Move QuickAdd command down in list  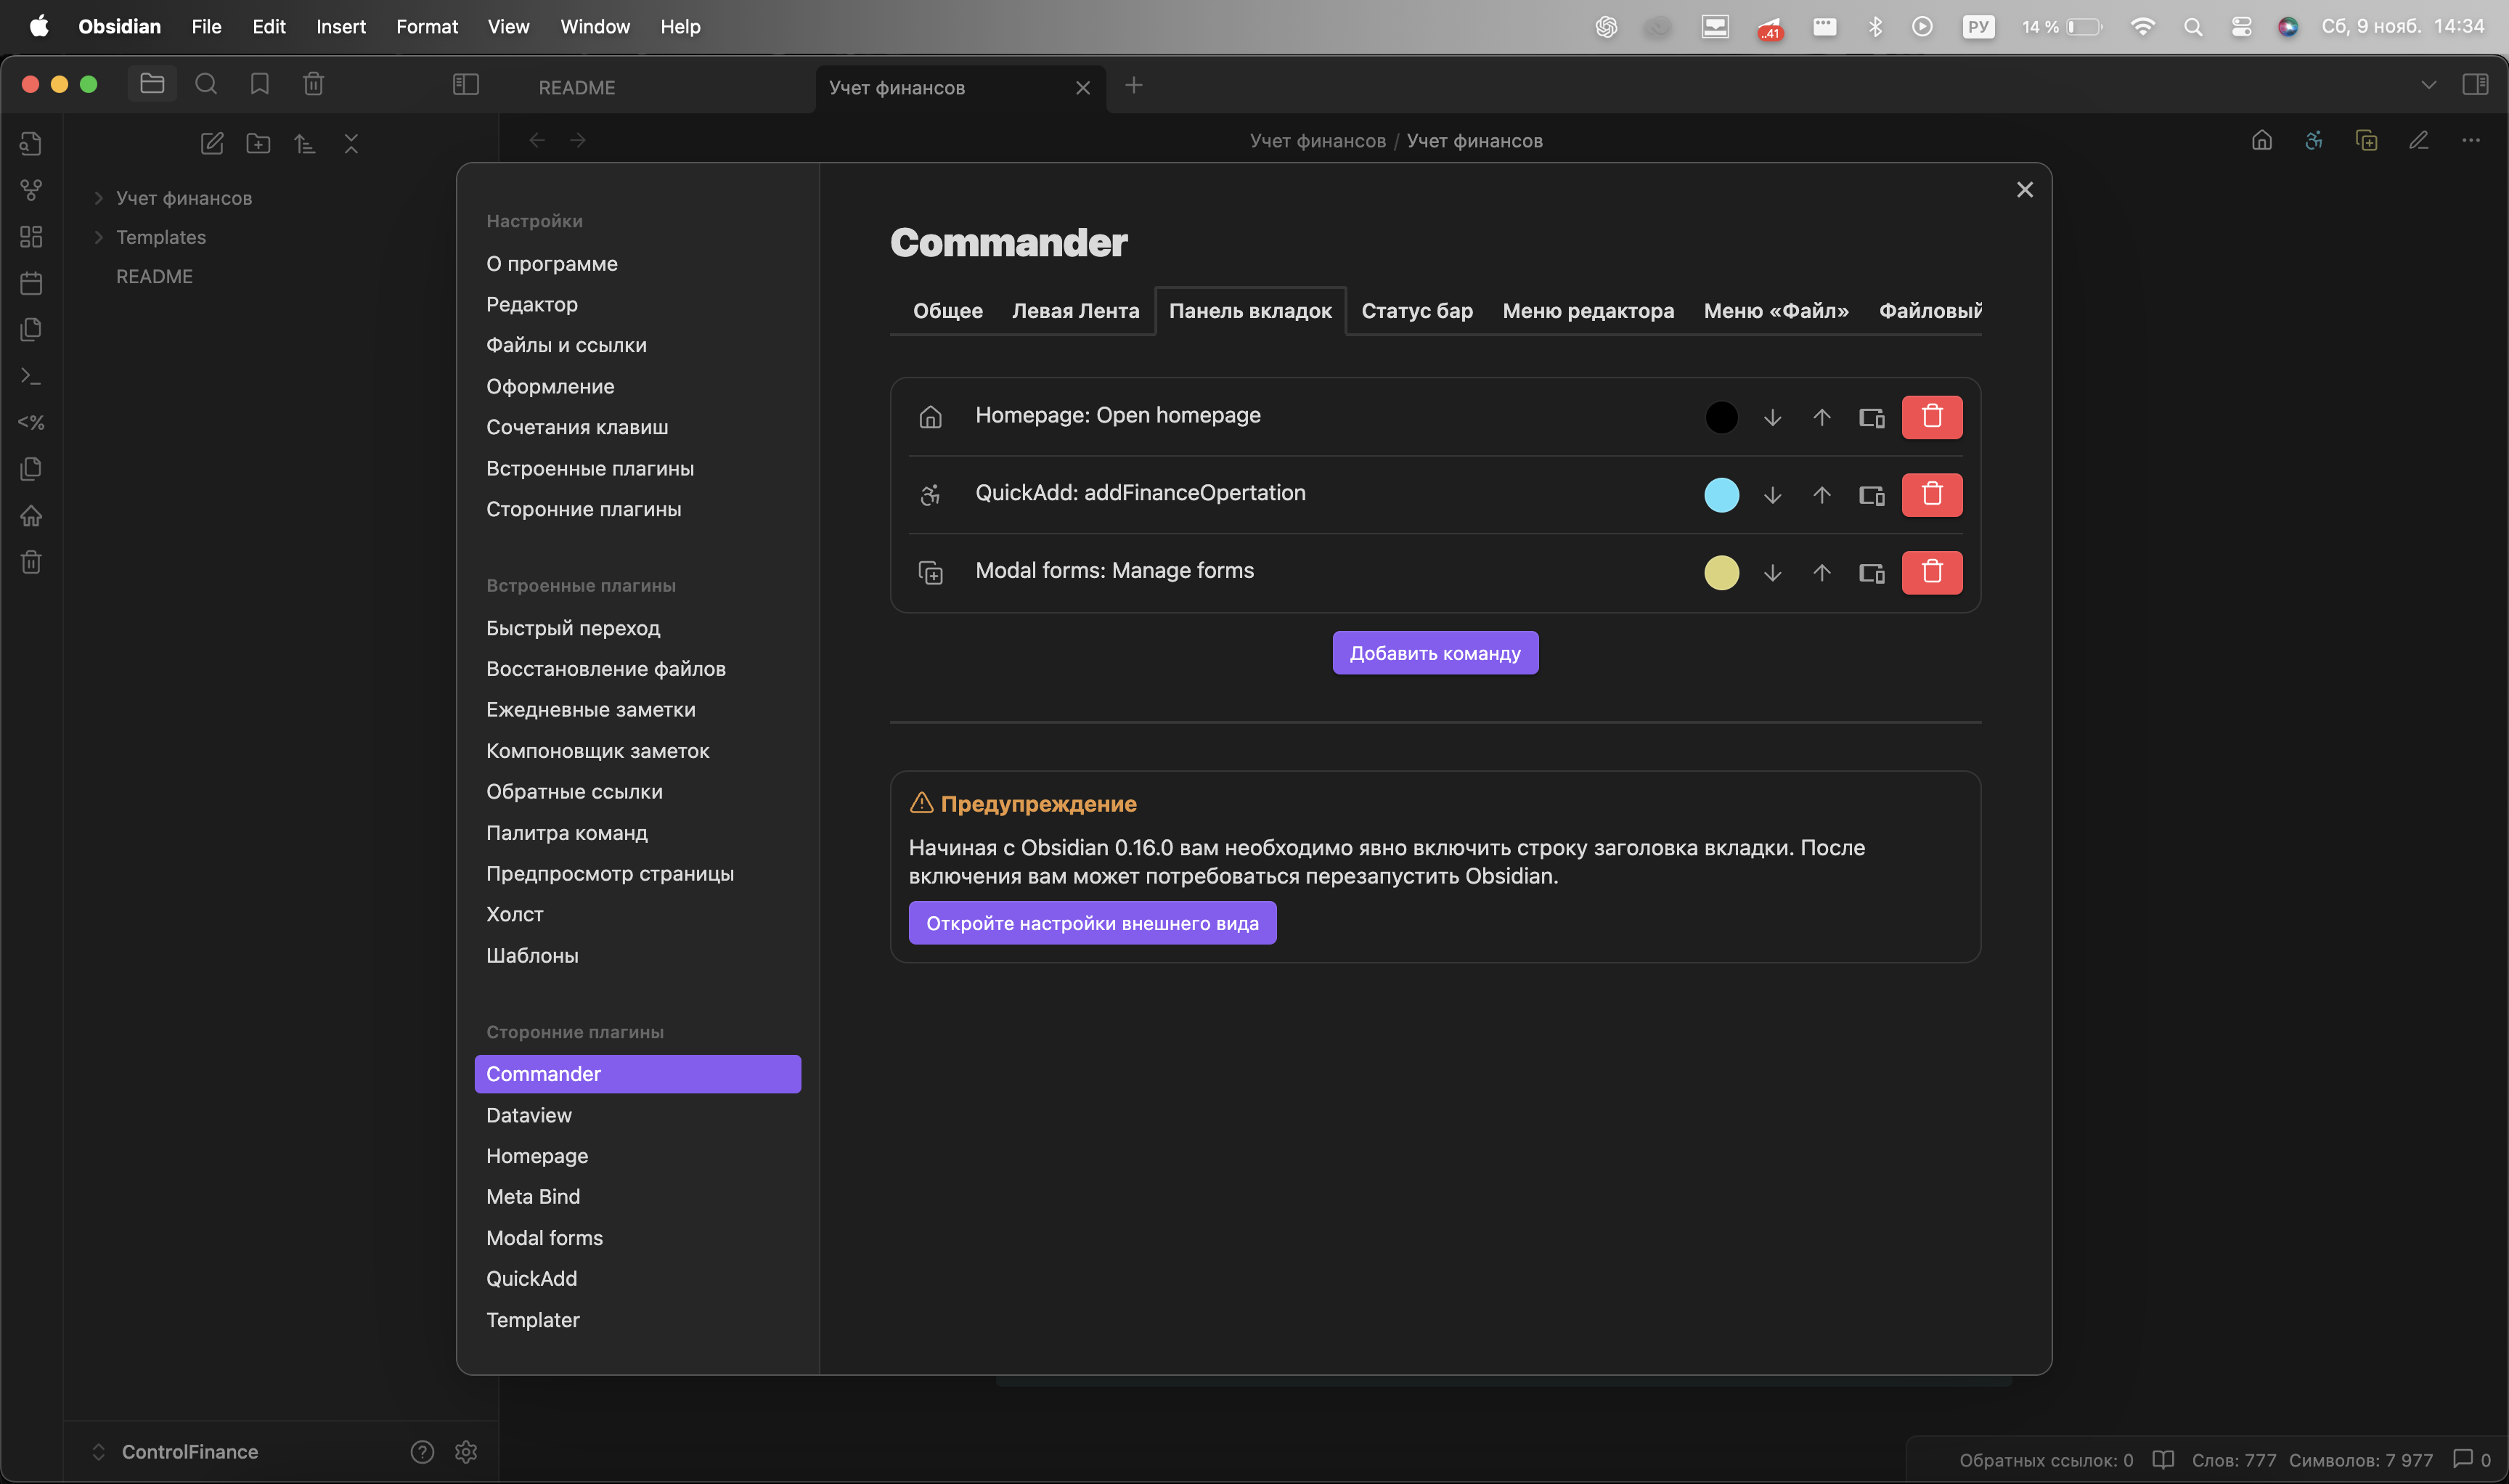click(x=1772, y=495)
